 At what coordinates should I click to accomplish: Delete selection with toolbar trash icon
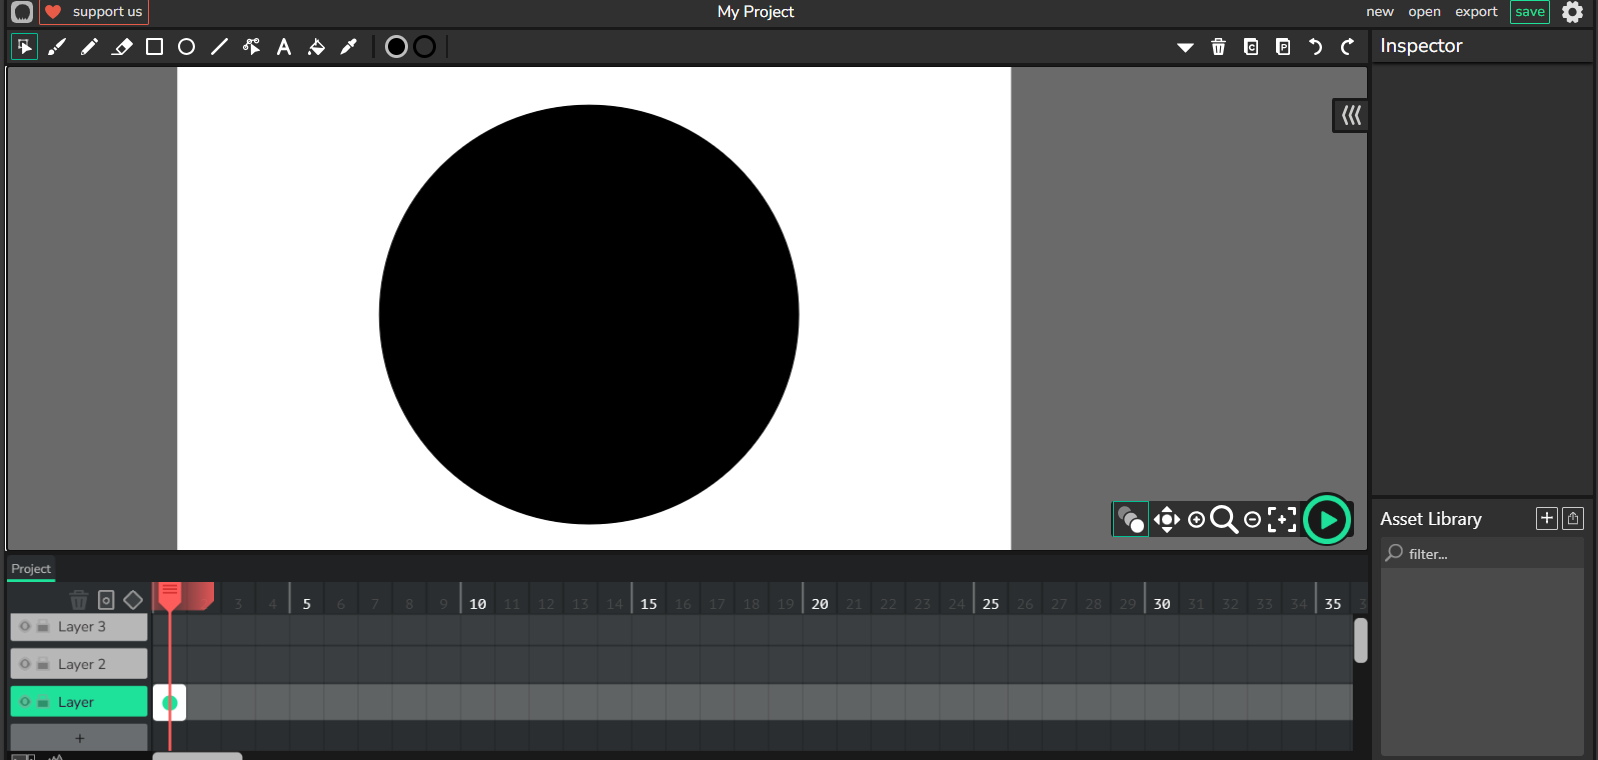pyautogui.click(x=1218, y=47)
